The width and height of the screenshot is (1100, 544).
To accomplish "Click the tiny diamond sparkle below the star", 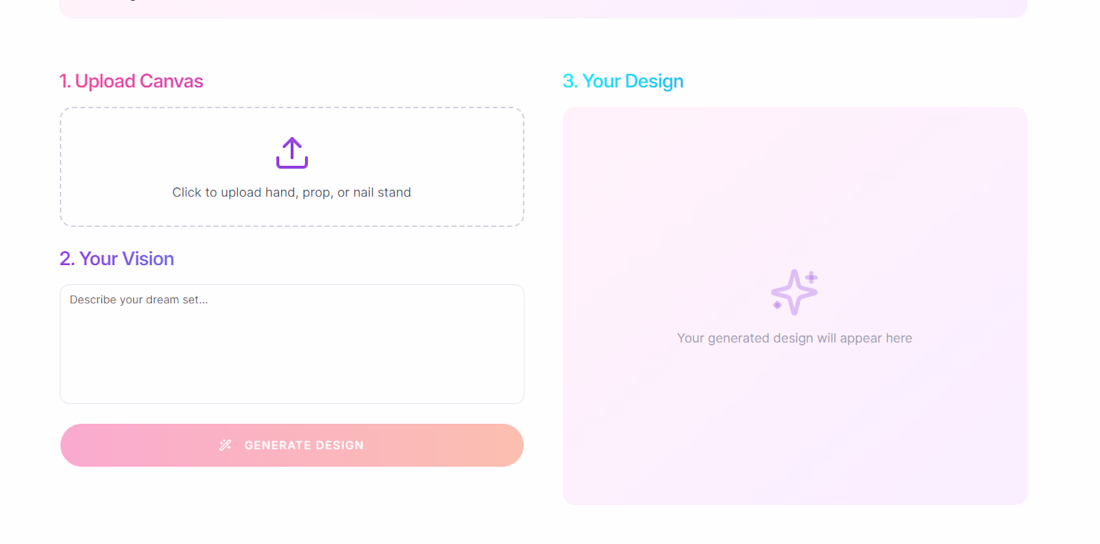I will [777, 305].
